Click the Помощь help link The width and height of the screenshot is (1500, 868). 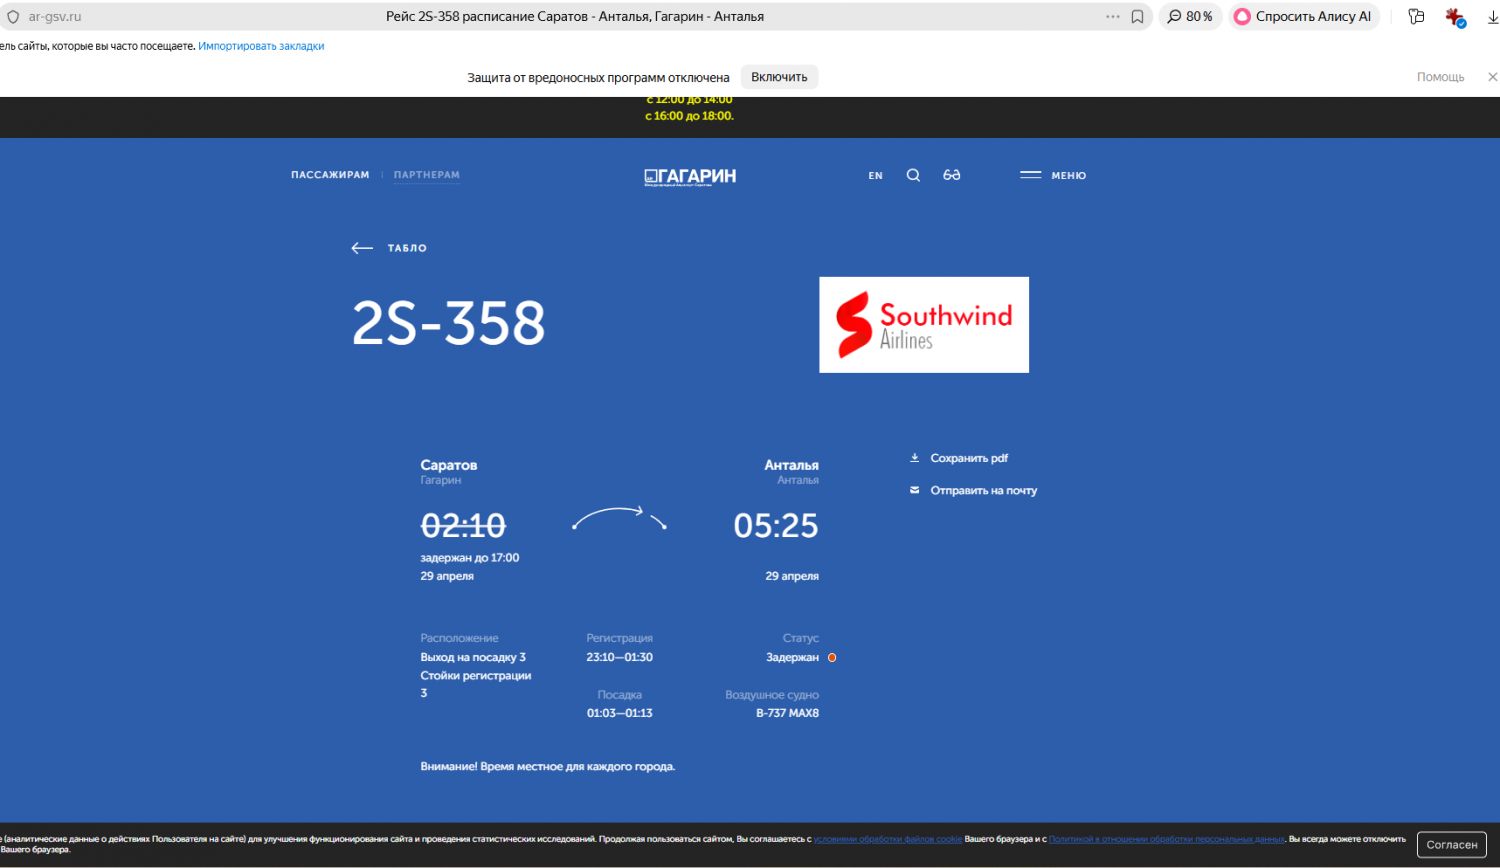coord(1440,77)
